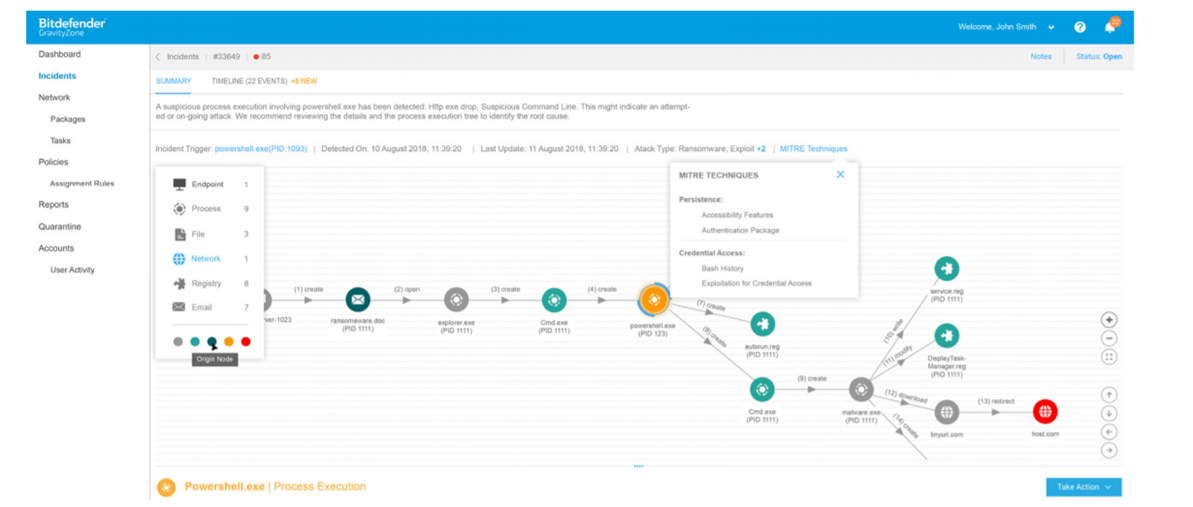Click the Incidents breadcrumb
Image resolution: width=1193 pixels, height=507 pixels.
[x=183, y=56]
